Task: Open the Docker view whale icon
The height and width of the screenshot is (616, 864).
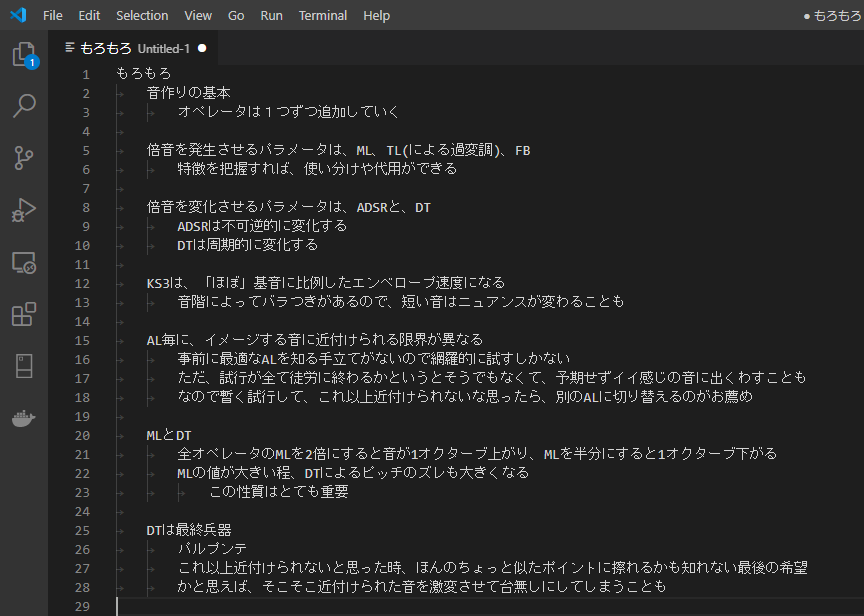Action: 24,418
